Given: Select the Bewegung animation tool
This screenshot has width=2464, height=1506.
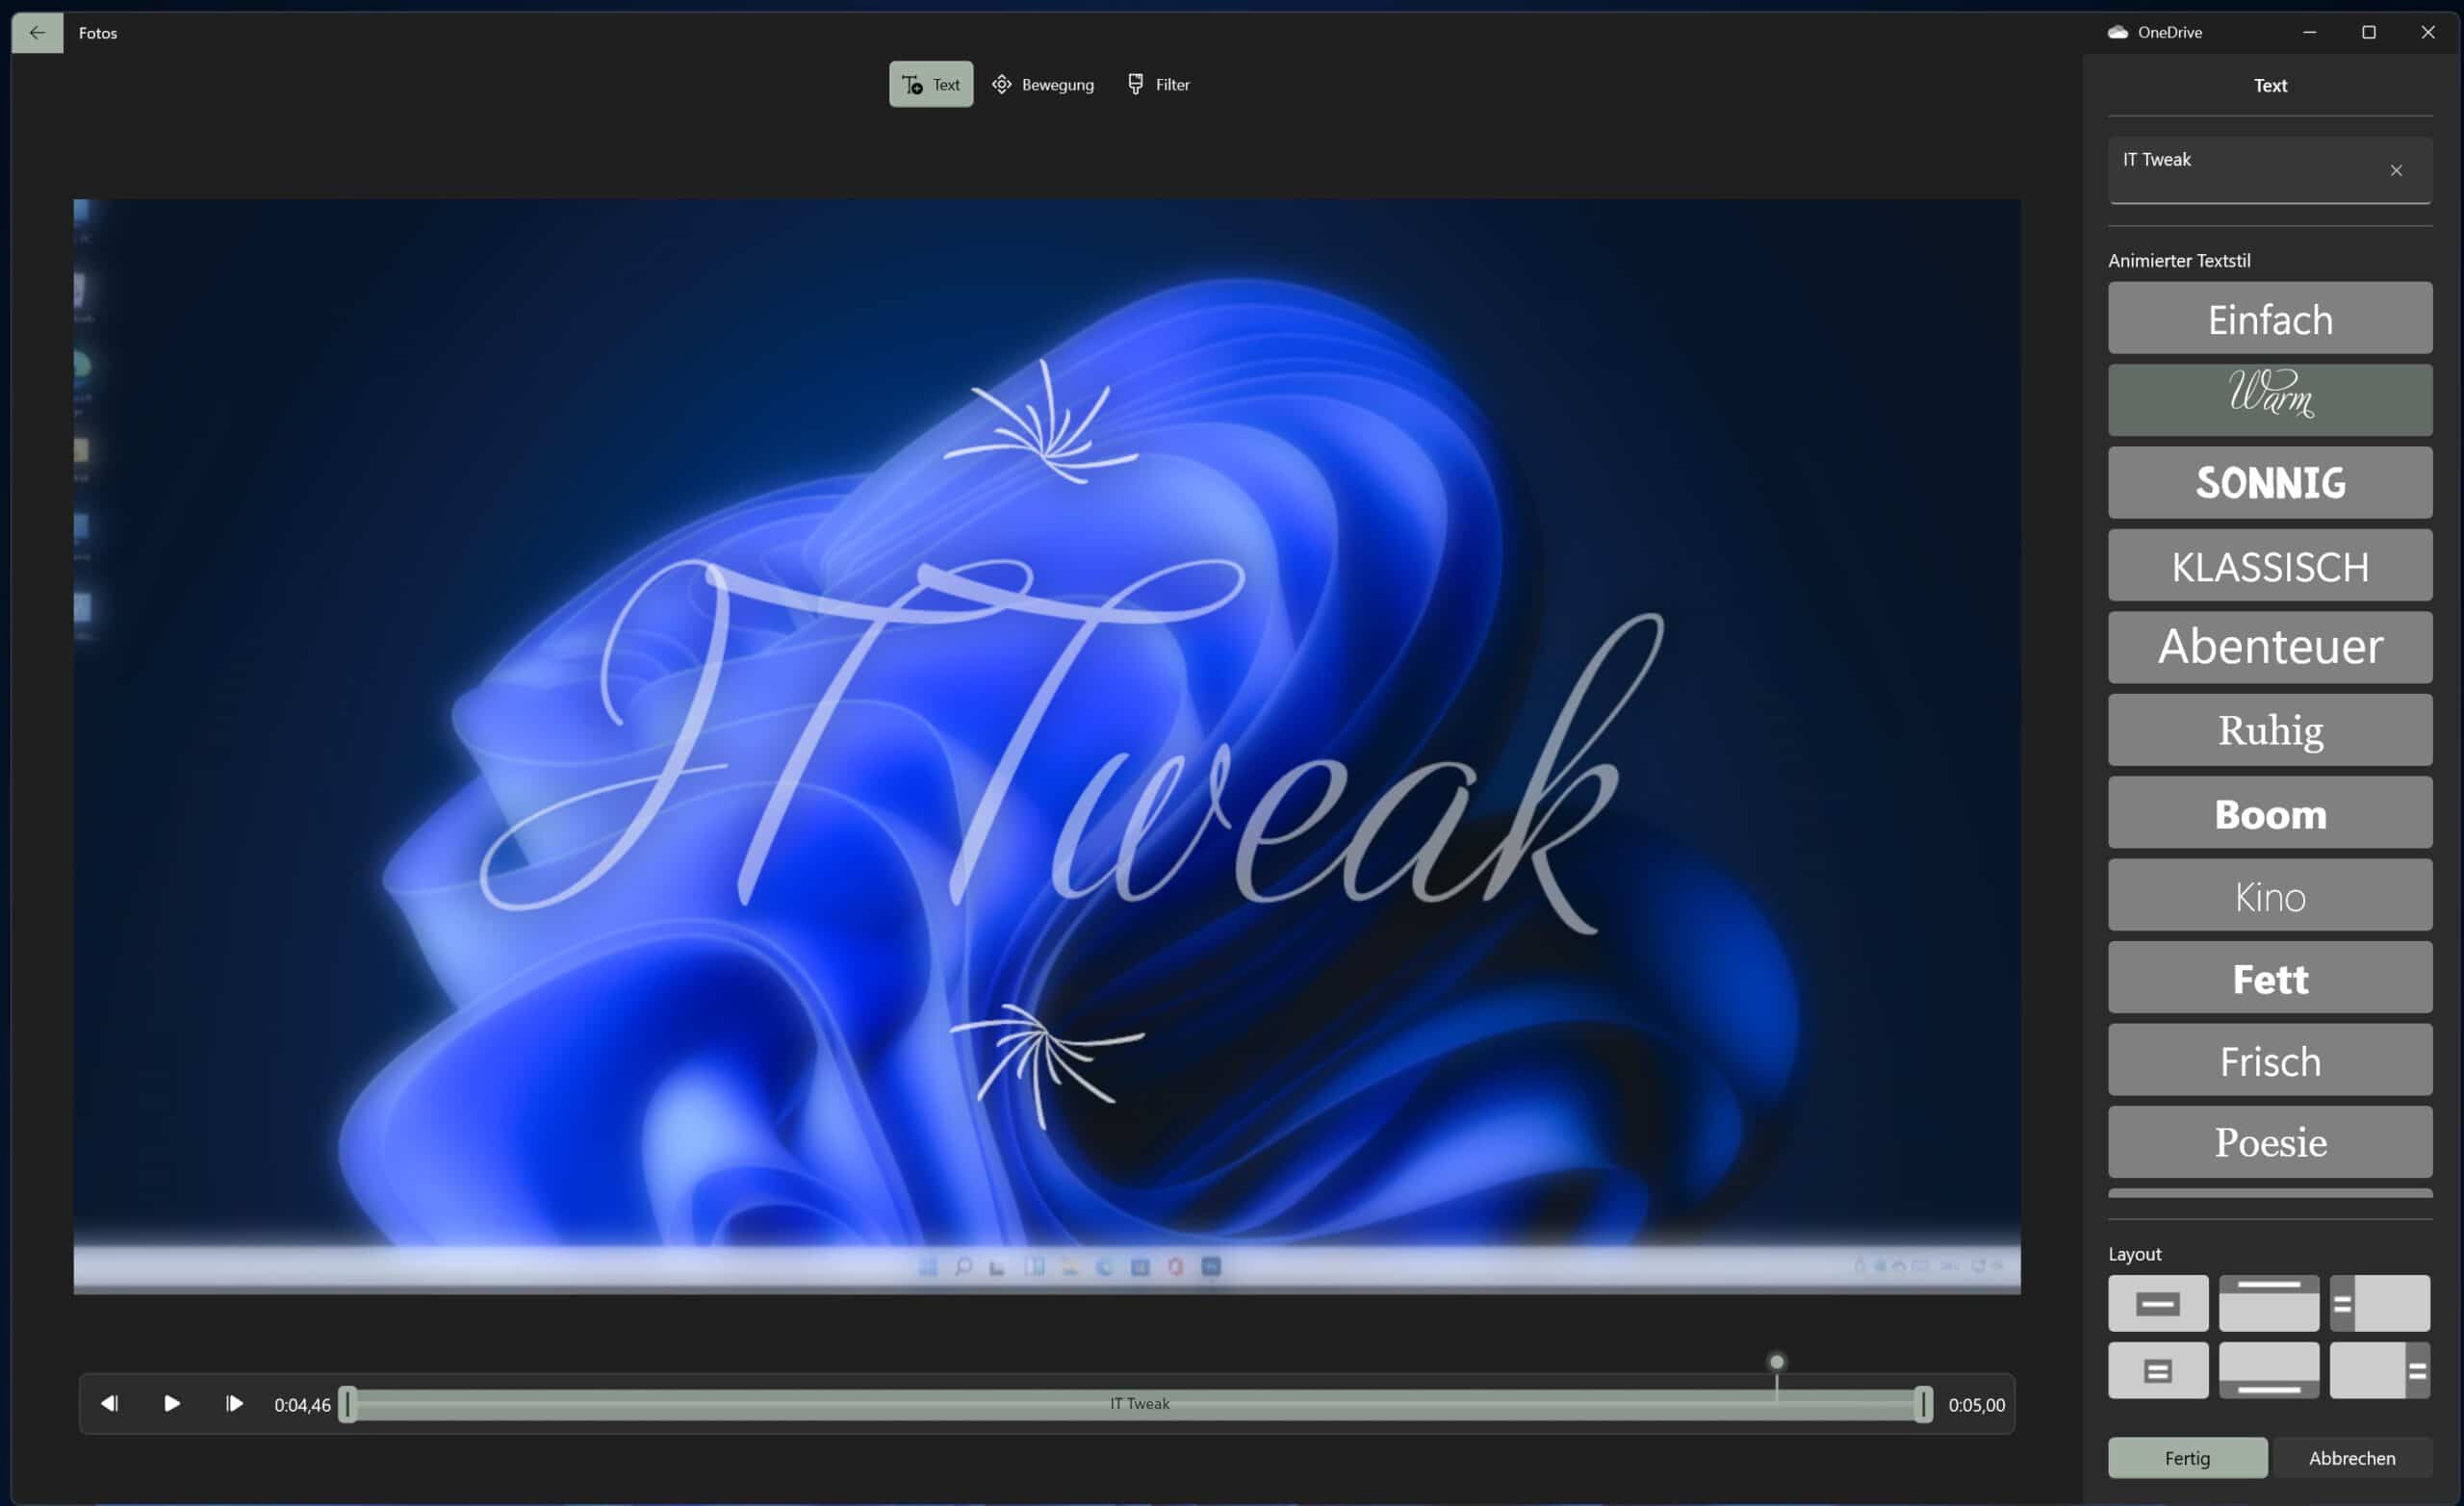Looking at the screenshot, I should coord(1043,85).
